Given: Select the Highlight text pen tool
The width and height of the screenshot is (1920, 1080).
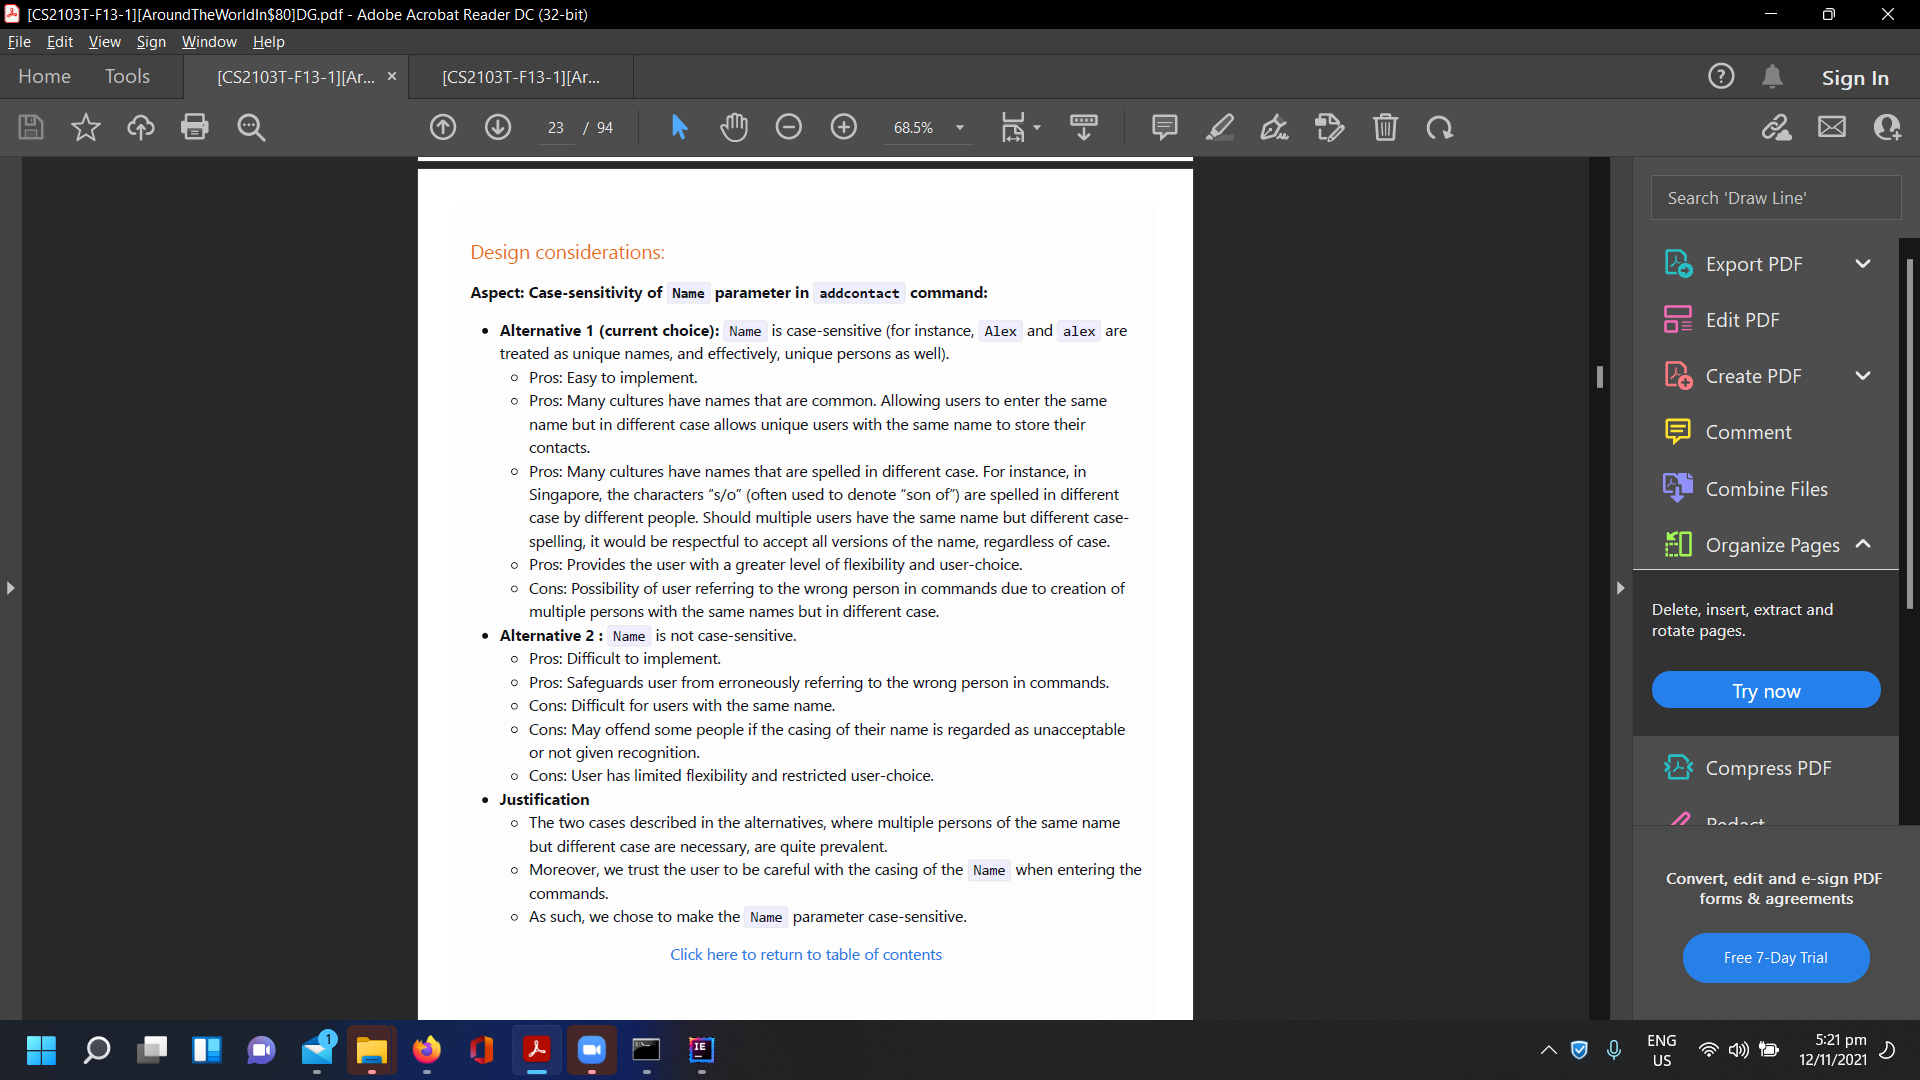Looking at the screenshot, I should 1220,127.
